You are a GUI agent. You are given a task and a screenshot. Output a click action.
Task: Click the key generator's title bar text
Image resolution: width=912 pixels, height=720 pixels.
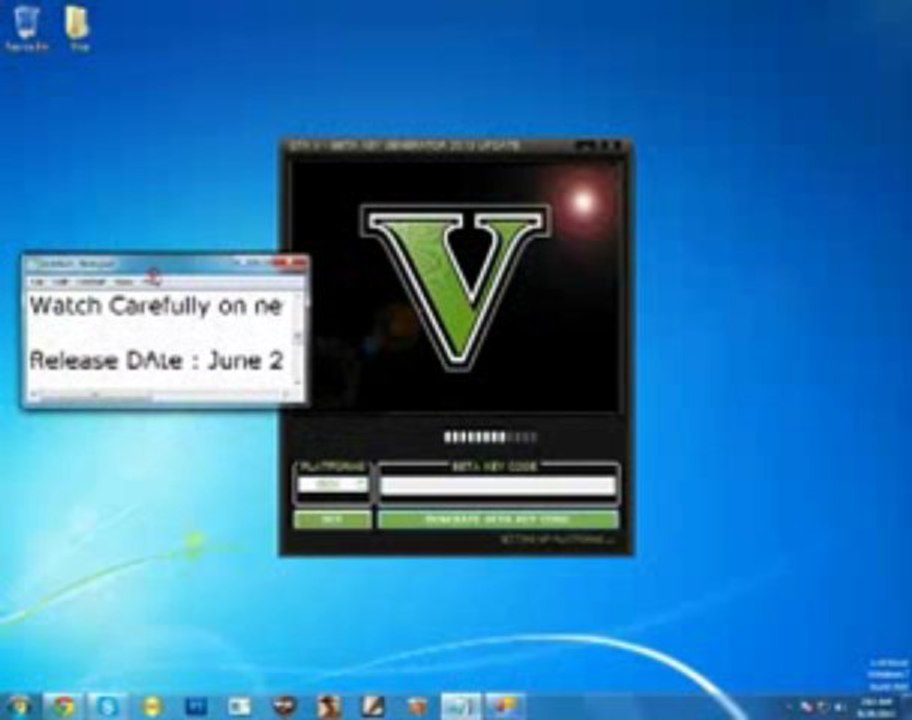(x=405, y=146)
